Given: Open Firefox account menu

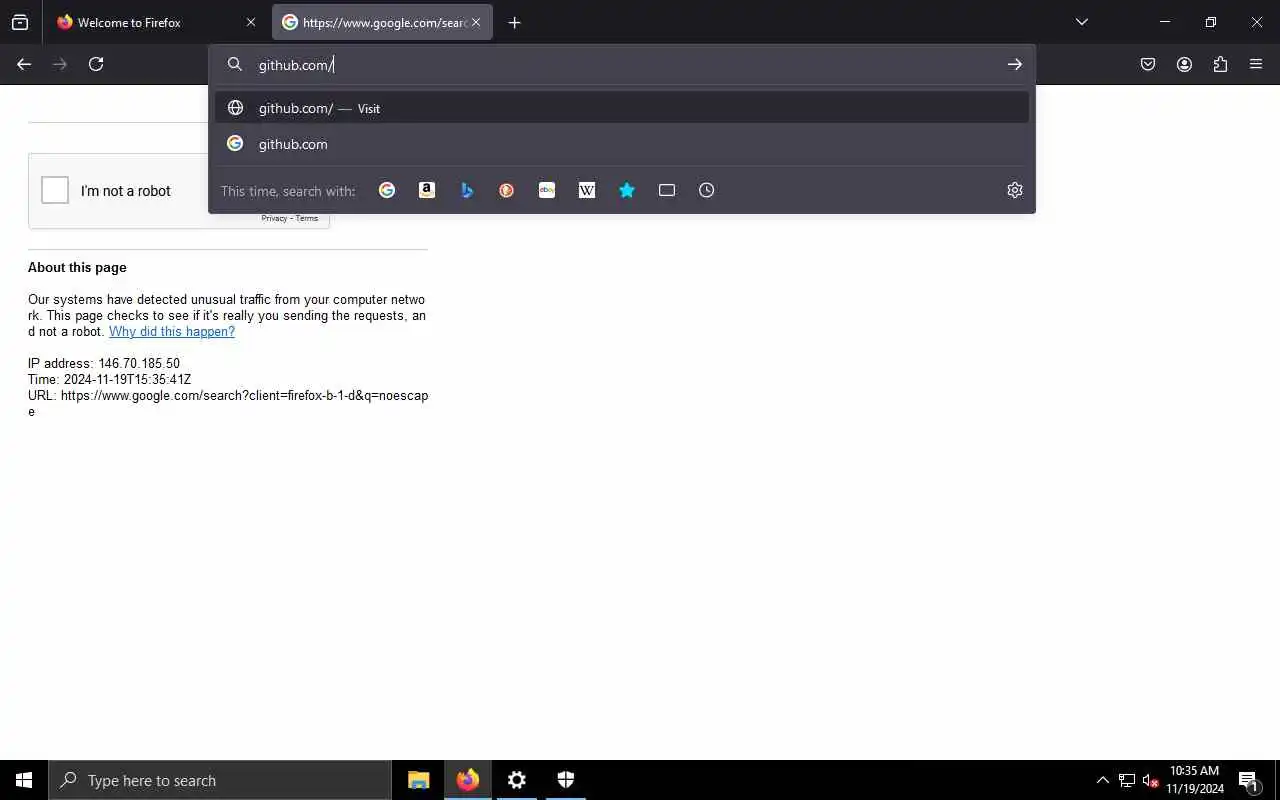Looking at the screenshot, I should 1184,64.
